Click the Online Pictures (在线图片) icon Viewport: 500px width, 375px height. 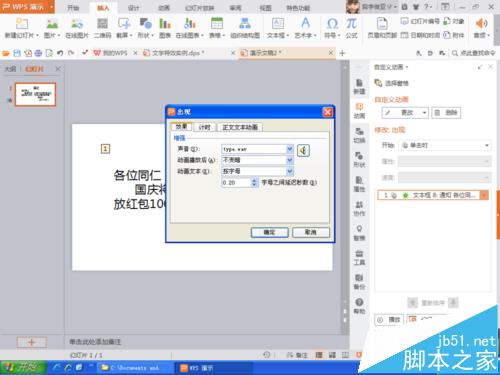point(77,24)
